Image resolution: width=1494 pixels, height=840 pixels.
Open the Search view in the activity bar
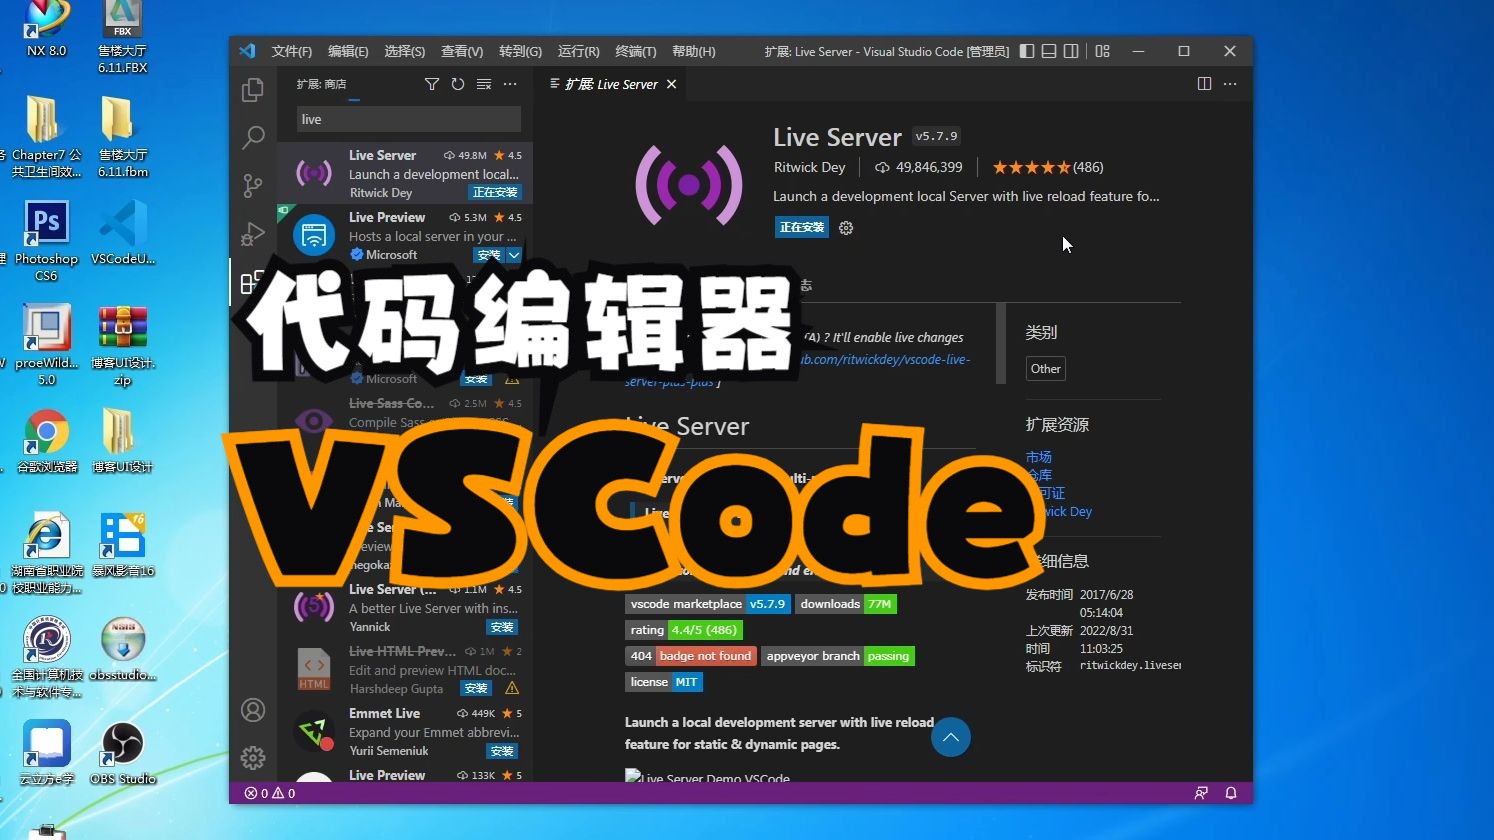point(253,137)
